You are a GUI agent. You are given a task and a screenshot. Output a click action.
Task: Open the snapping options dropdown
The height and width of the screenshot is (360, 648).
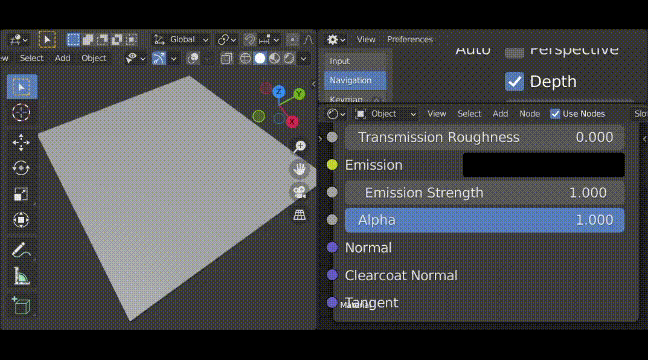pos(269,40)
